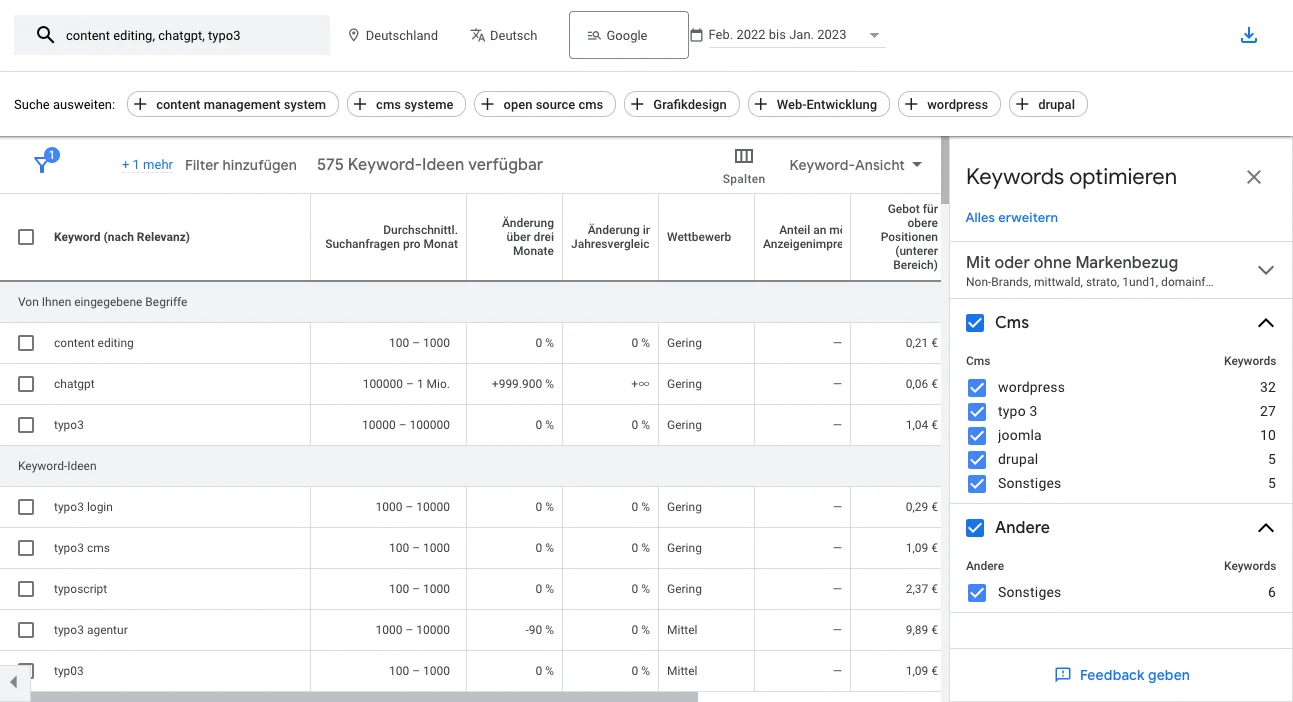
Task: Open the Keyword-Ansicht dropdown
Action: [x=856, y=165]
